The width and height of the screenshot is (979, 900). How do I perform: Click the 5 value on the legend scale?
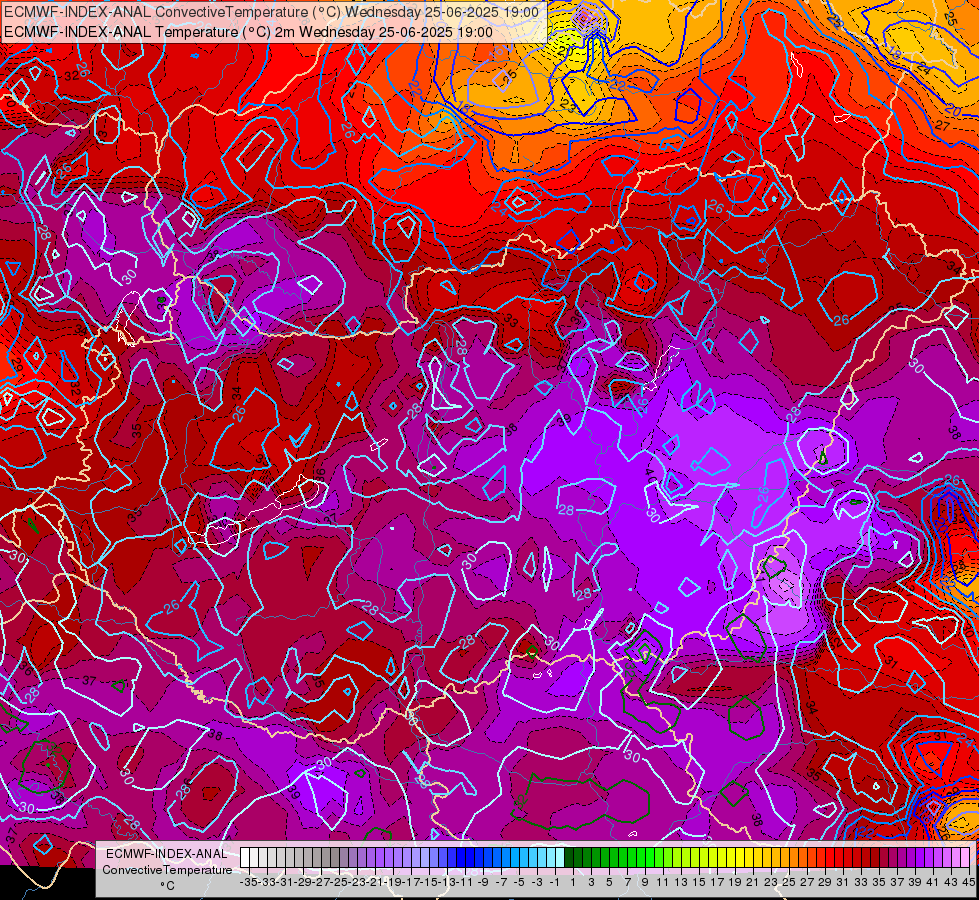coord(609,882)
